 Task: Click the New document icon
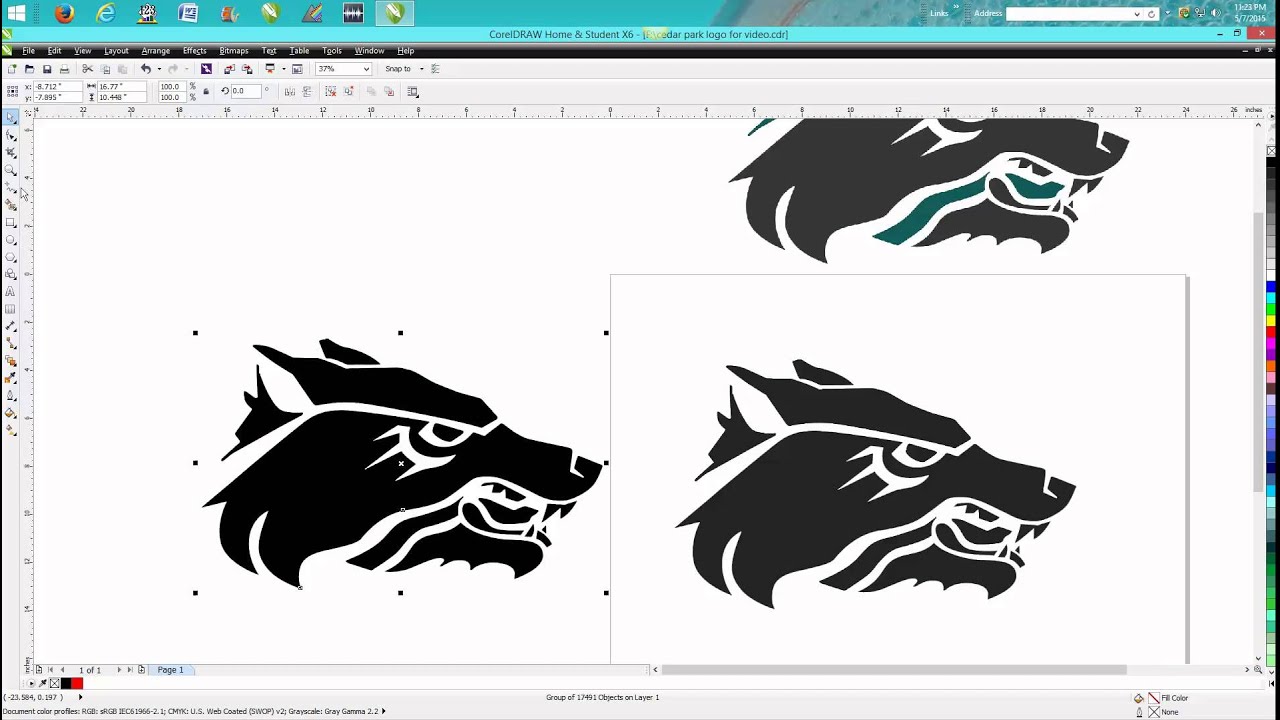[12, 69]
